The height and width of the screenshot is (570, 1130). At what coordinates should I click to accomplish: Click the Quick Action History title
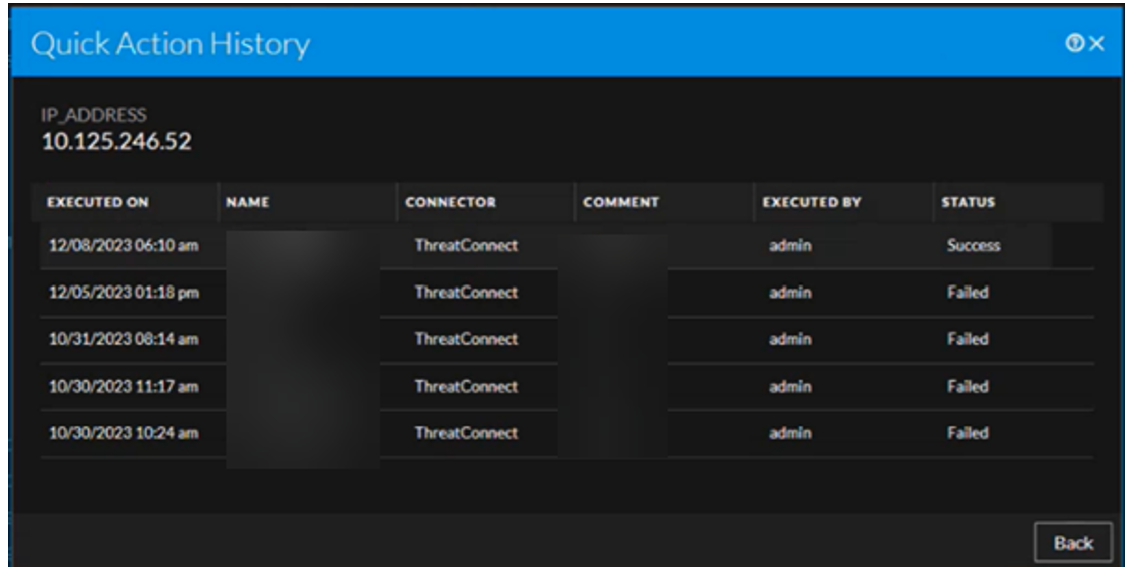(x=171, y=44)
